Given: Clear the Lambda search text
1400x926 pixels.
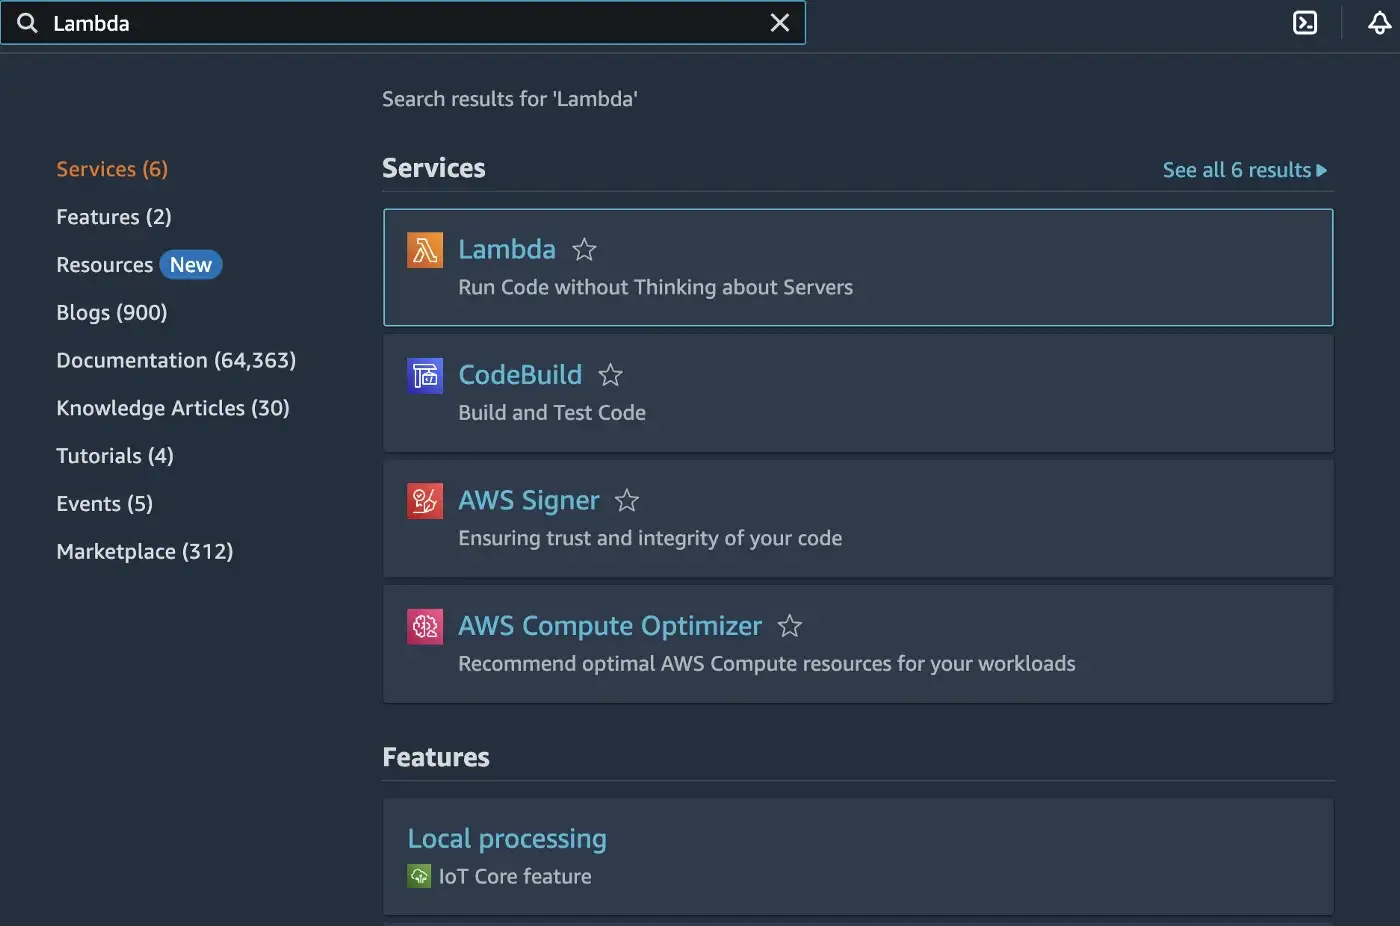Looking at the screenshot, I should point(780,23).
